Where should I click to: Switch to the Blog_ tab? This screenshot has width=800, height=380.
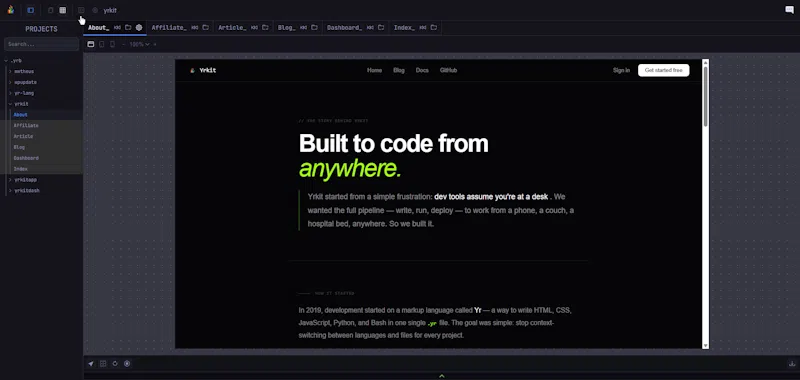click(x=287, y=28)
